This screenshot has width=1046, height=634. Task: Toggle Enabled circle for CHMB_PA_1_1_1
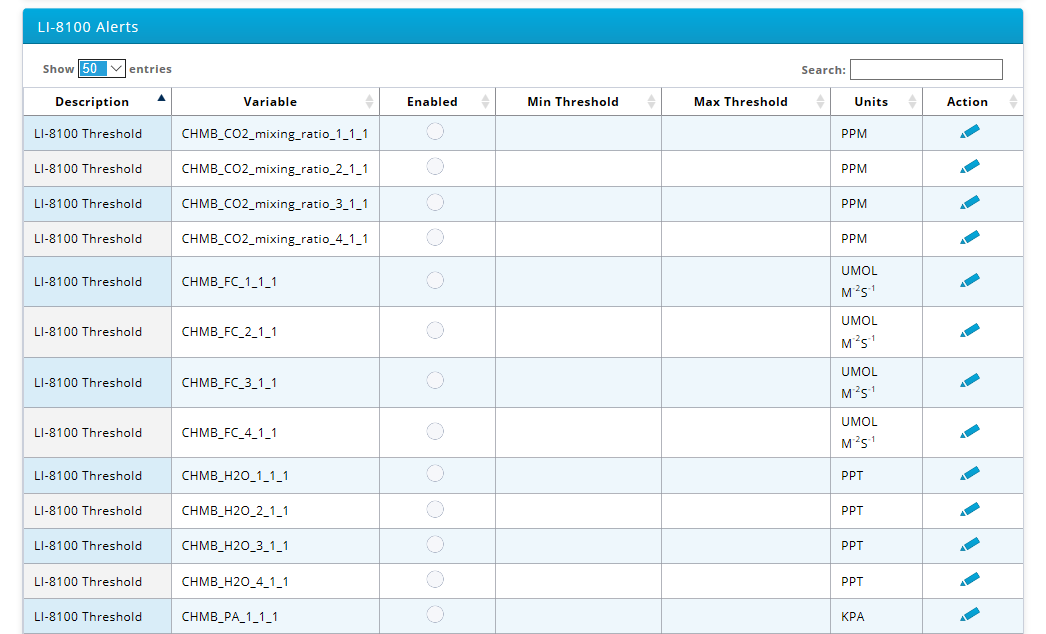435,614
